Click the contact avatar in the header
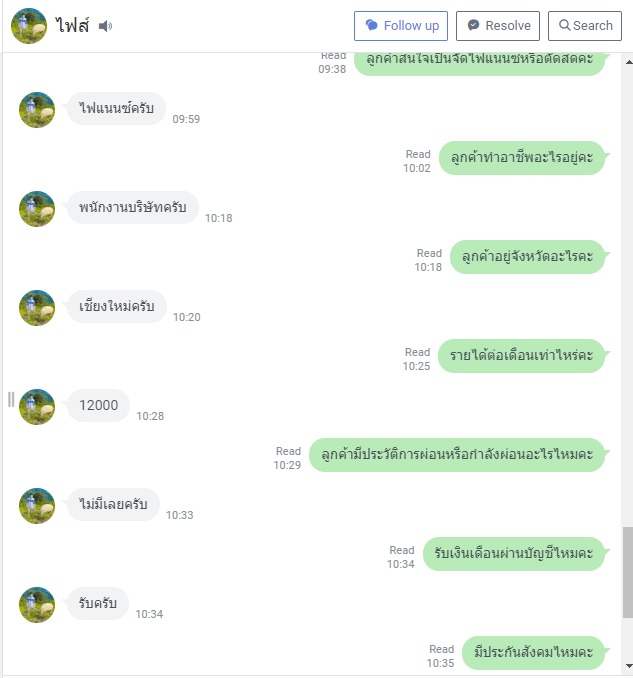The height and width of the screenshot is (678, 633). 29,26
